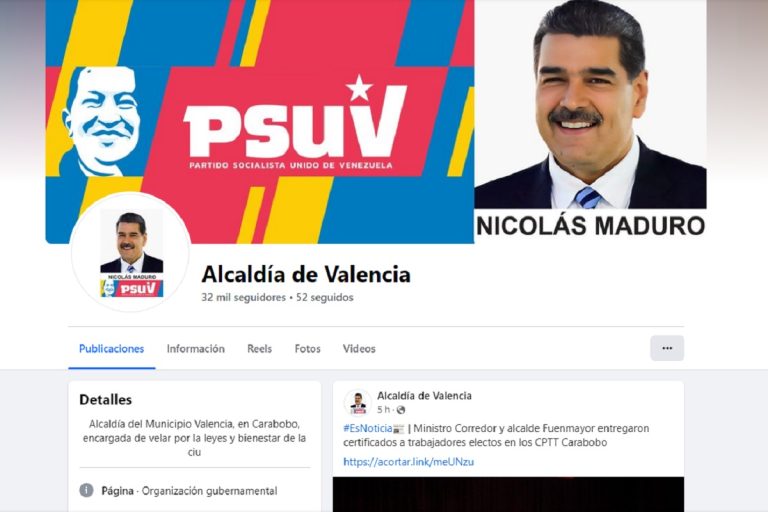Click the info icon next to Página
Viewport: 768px width, 512px height.
(x=86, y=490)
